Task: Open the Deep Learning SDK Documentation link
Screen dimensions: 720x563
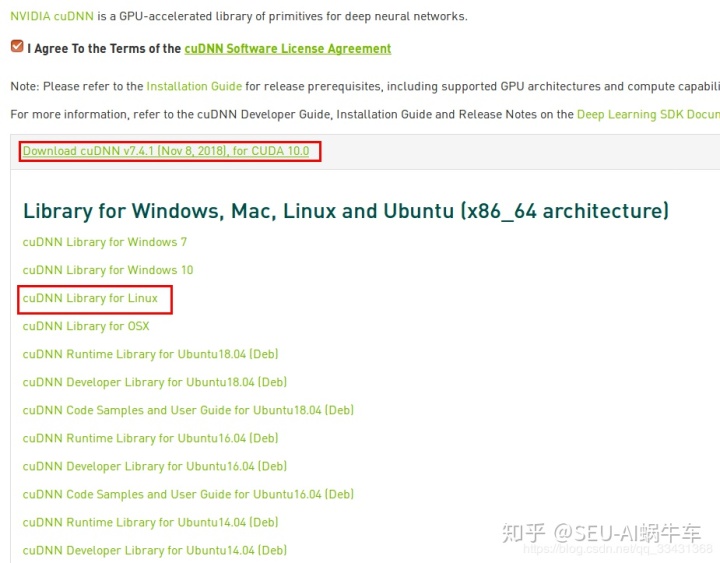Action: coord(648,114)
